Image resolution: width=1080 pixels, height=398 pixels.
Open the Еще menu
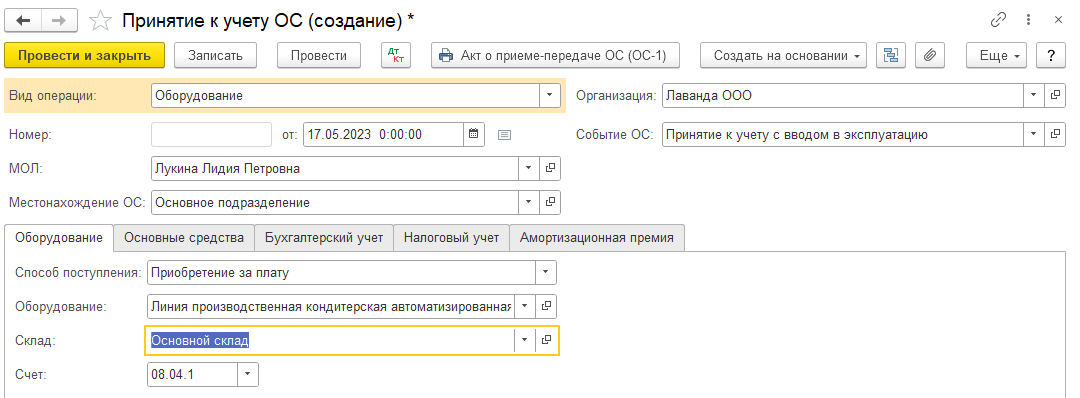tap(997, 56)
